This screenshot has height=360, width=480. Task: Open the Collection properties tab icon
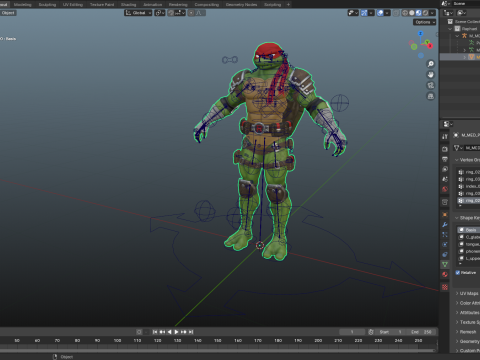click(445, 202)
